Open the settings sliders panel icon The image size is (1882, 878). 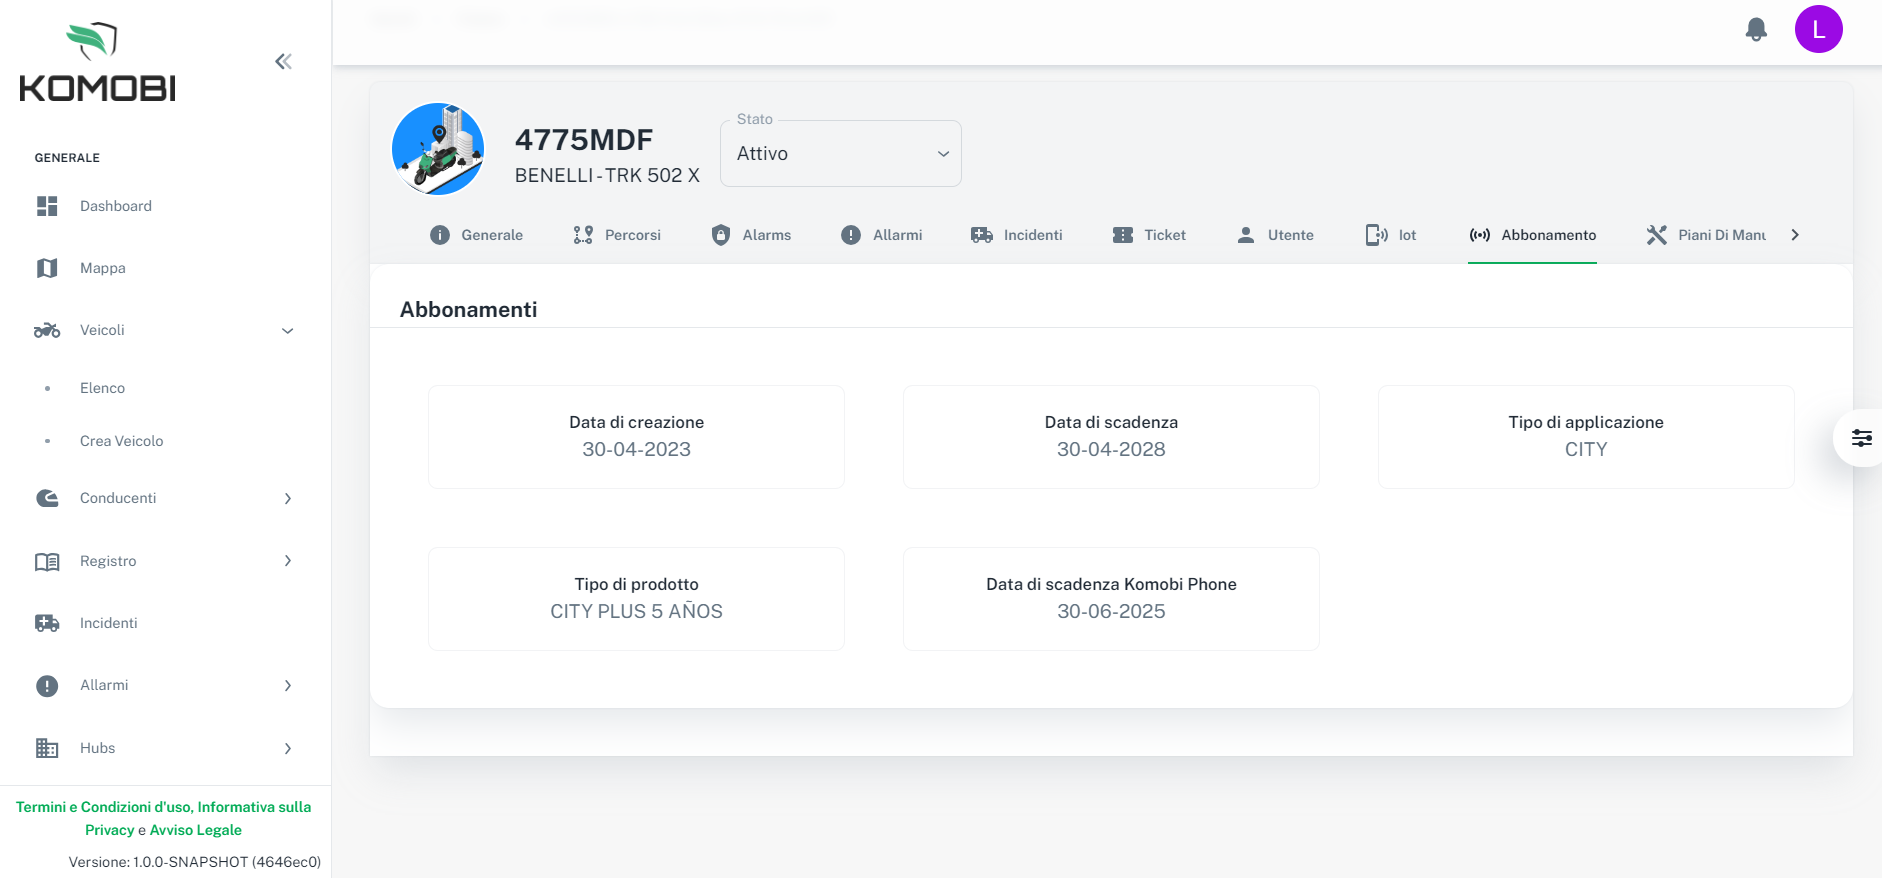pyautogui.click(x=1861, y=438)
